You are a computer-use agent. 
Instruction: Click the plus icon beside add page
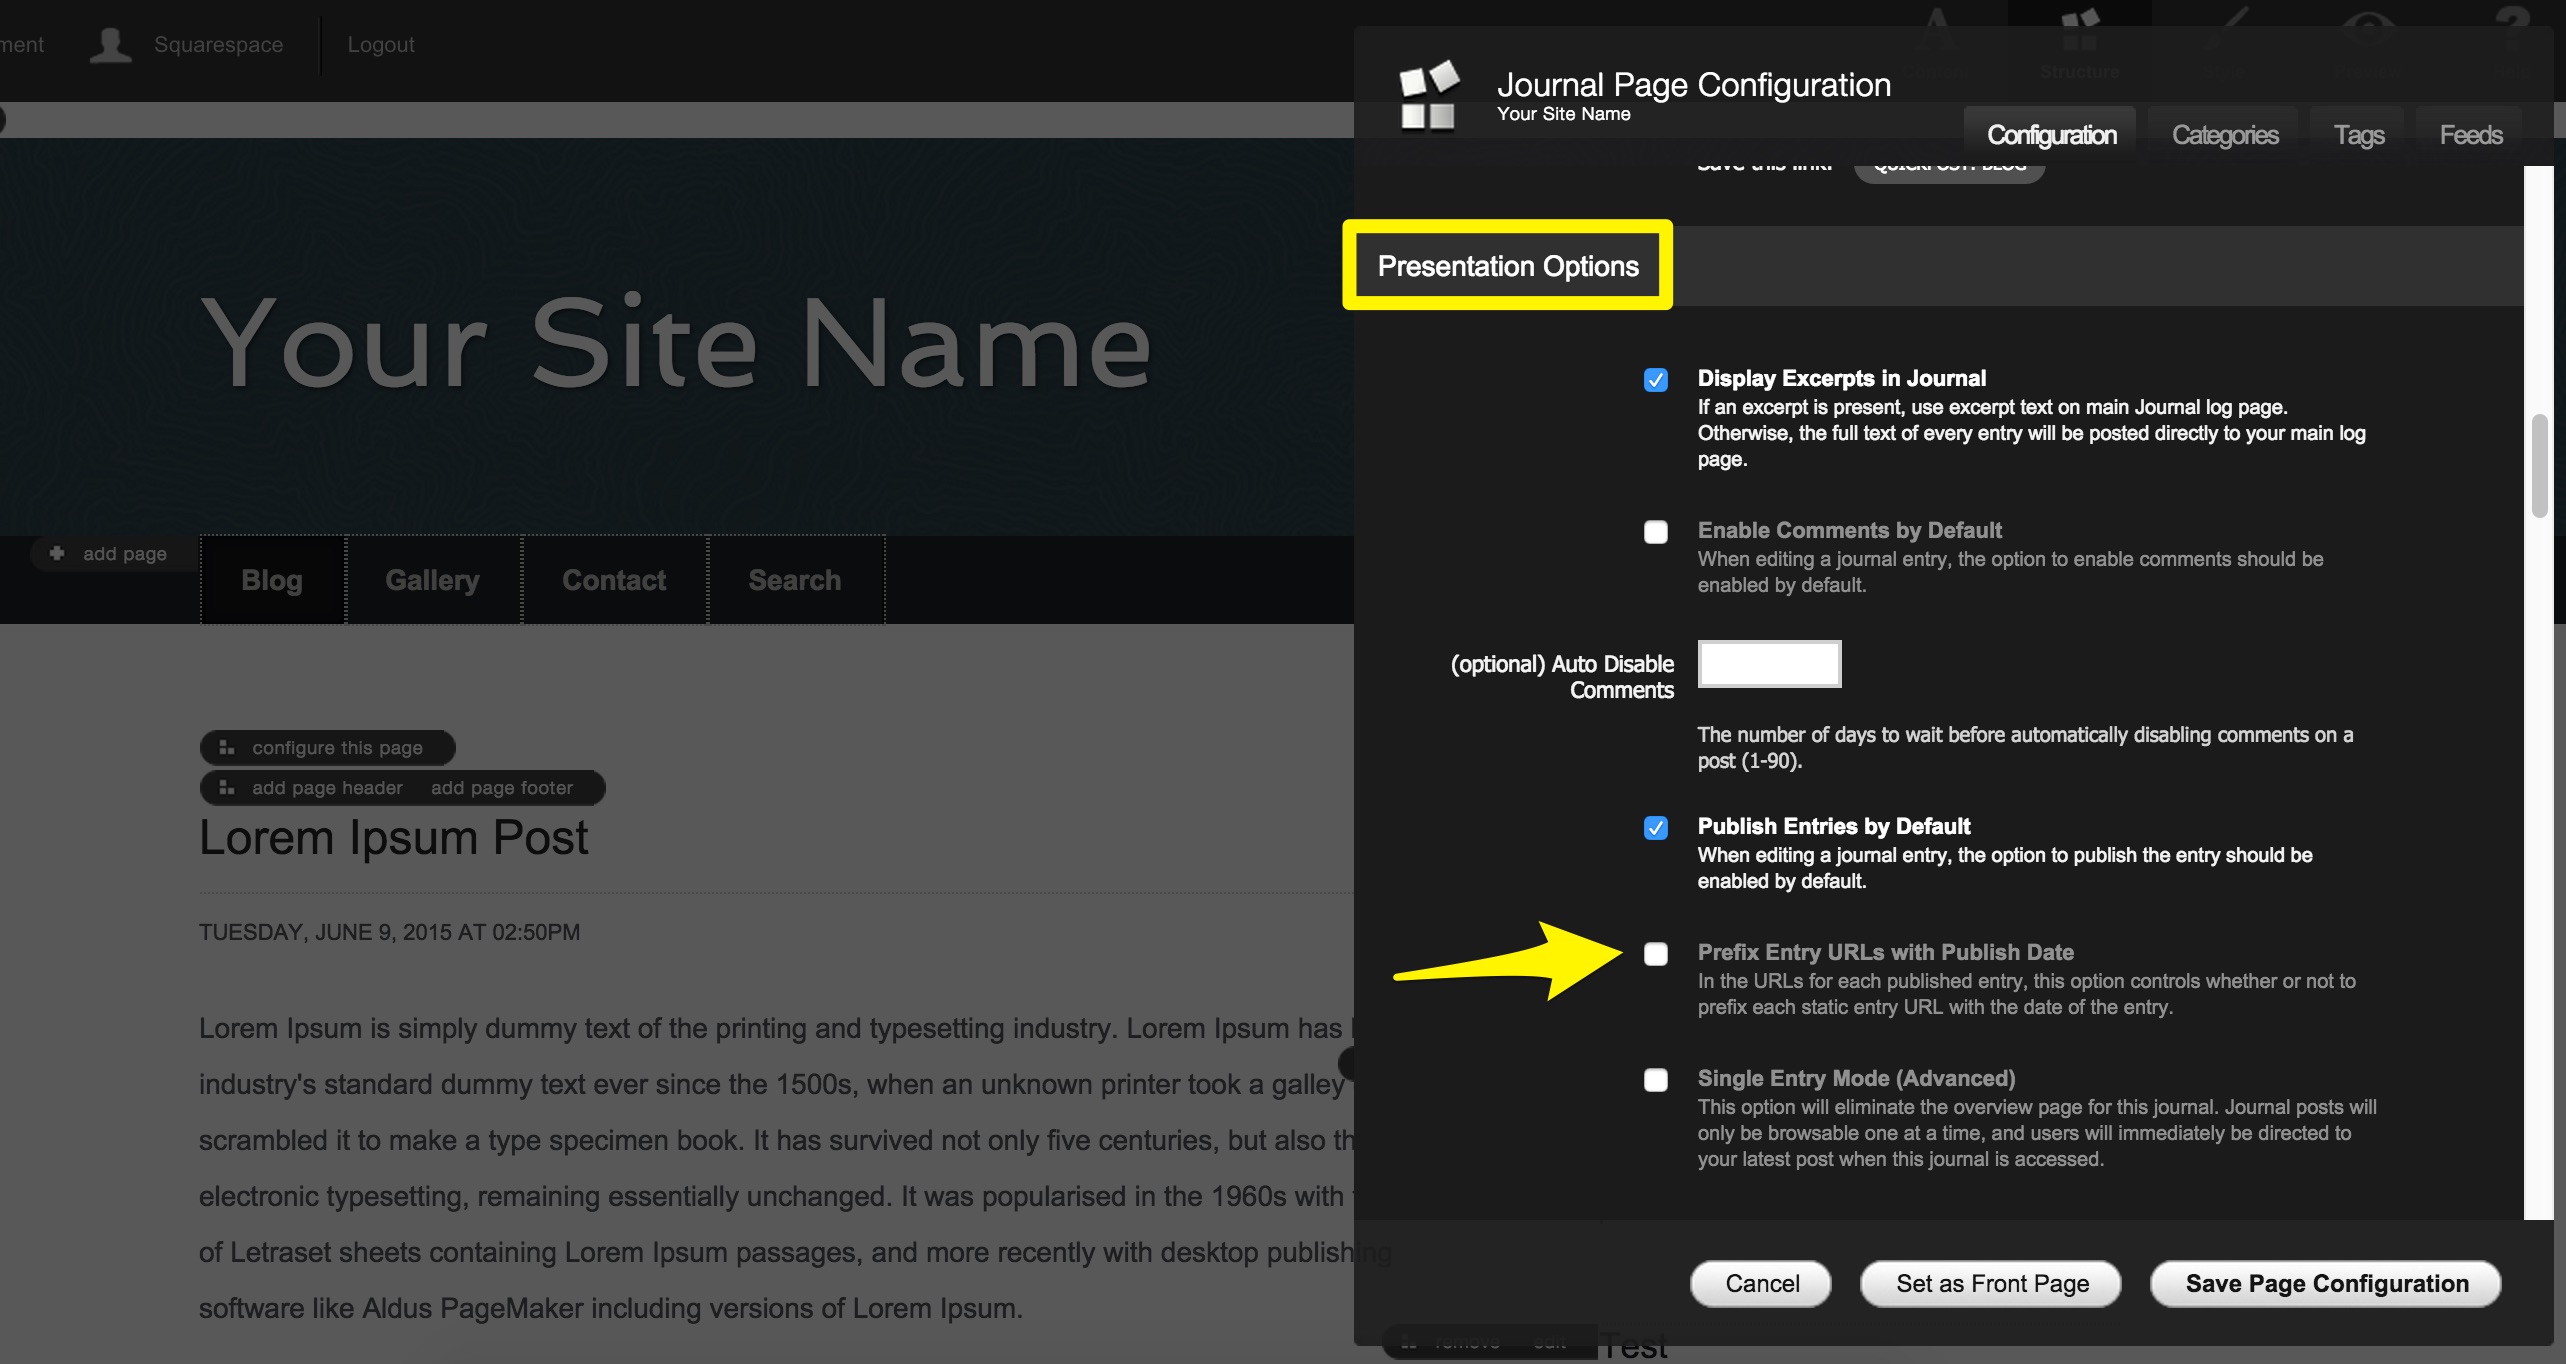coord(57,553)
